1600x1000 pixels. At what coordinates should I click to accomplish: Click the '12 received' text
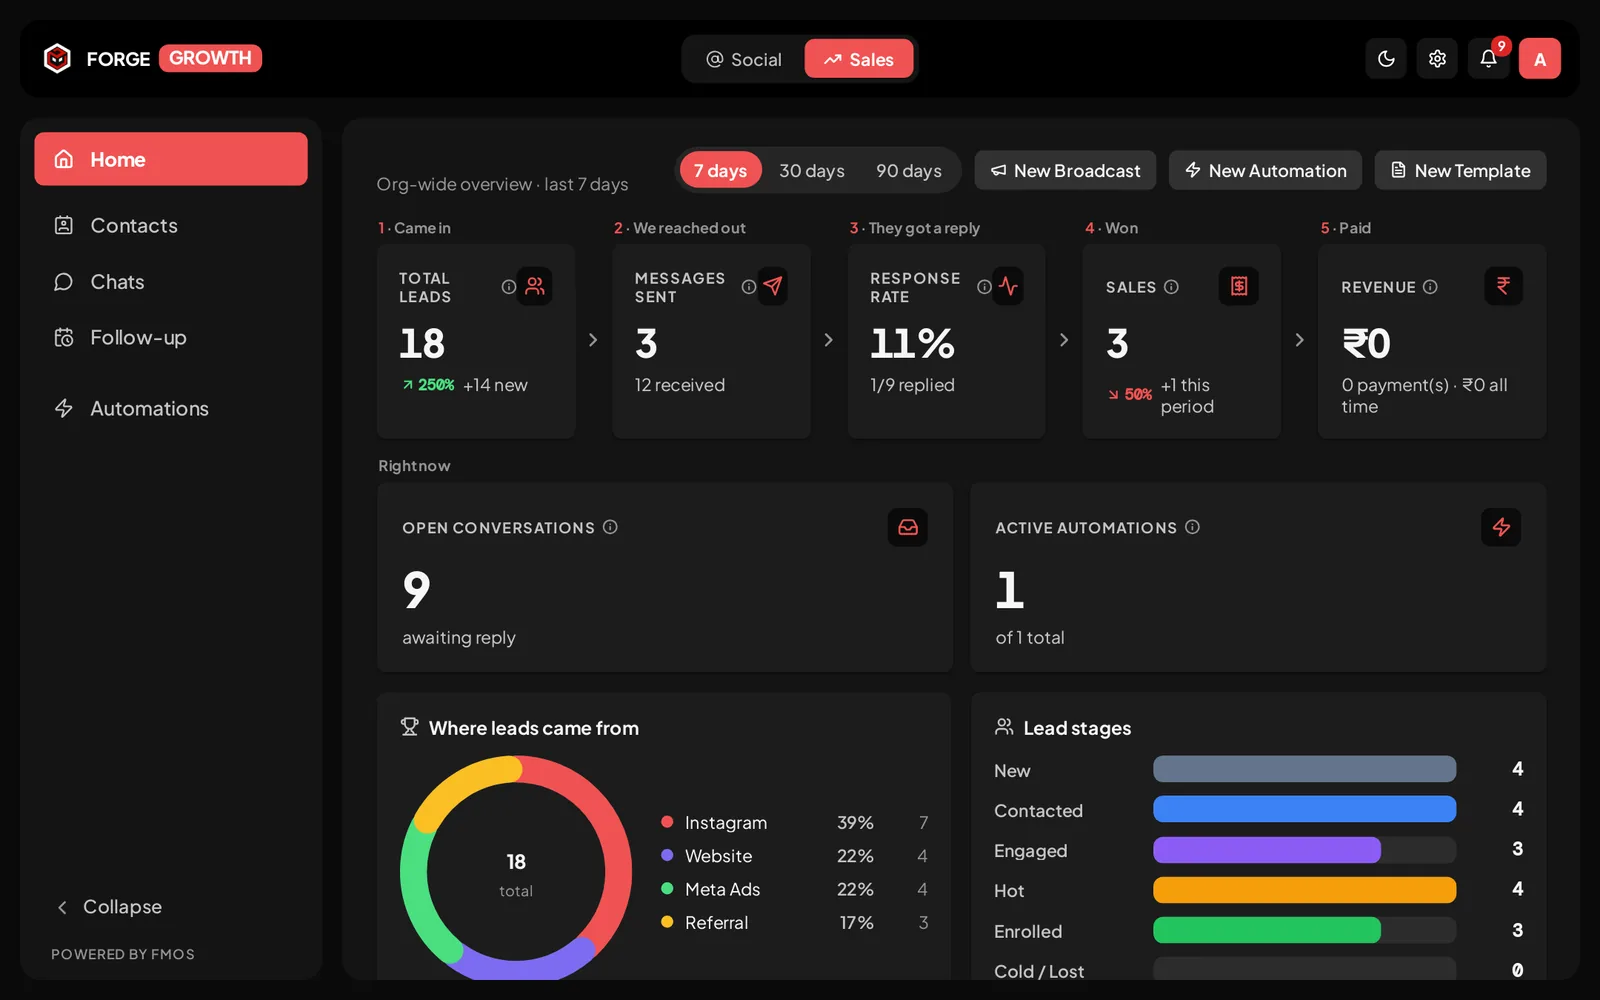tap(680, 385)
